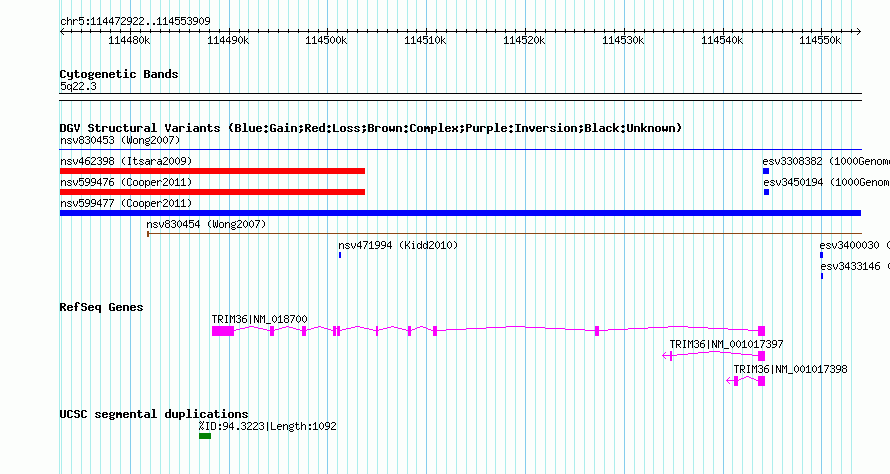Click the 114540k ruler tick label
The width and height of the screenshot is (890, 474).
click(x=722, y=40)
